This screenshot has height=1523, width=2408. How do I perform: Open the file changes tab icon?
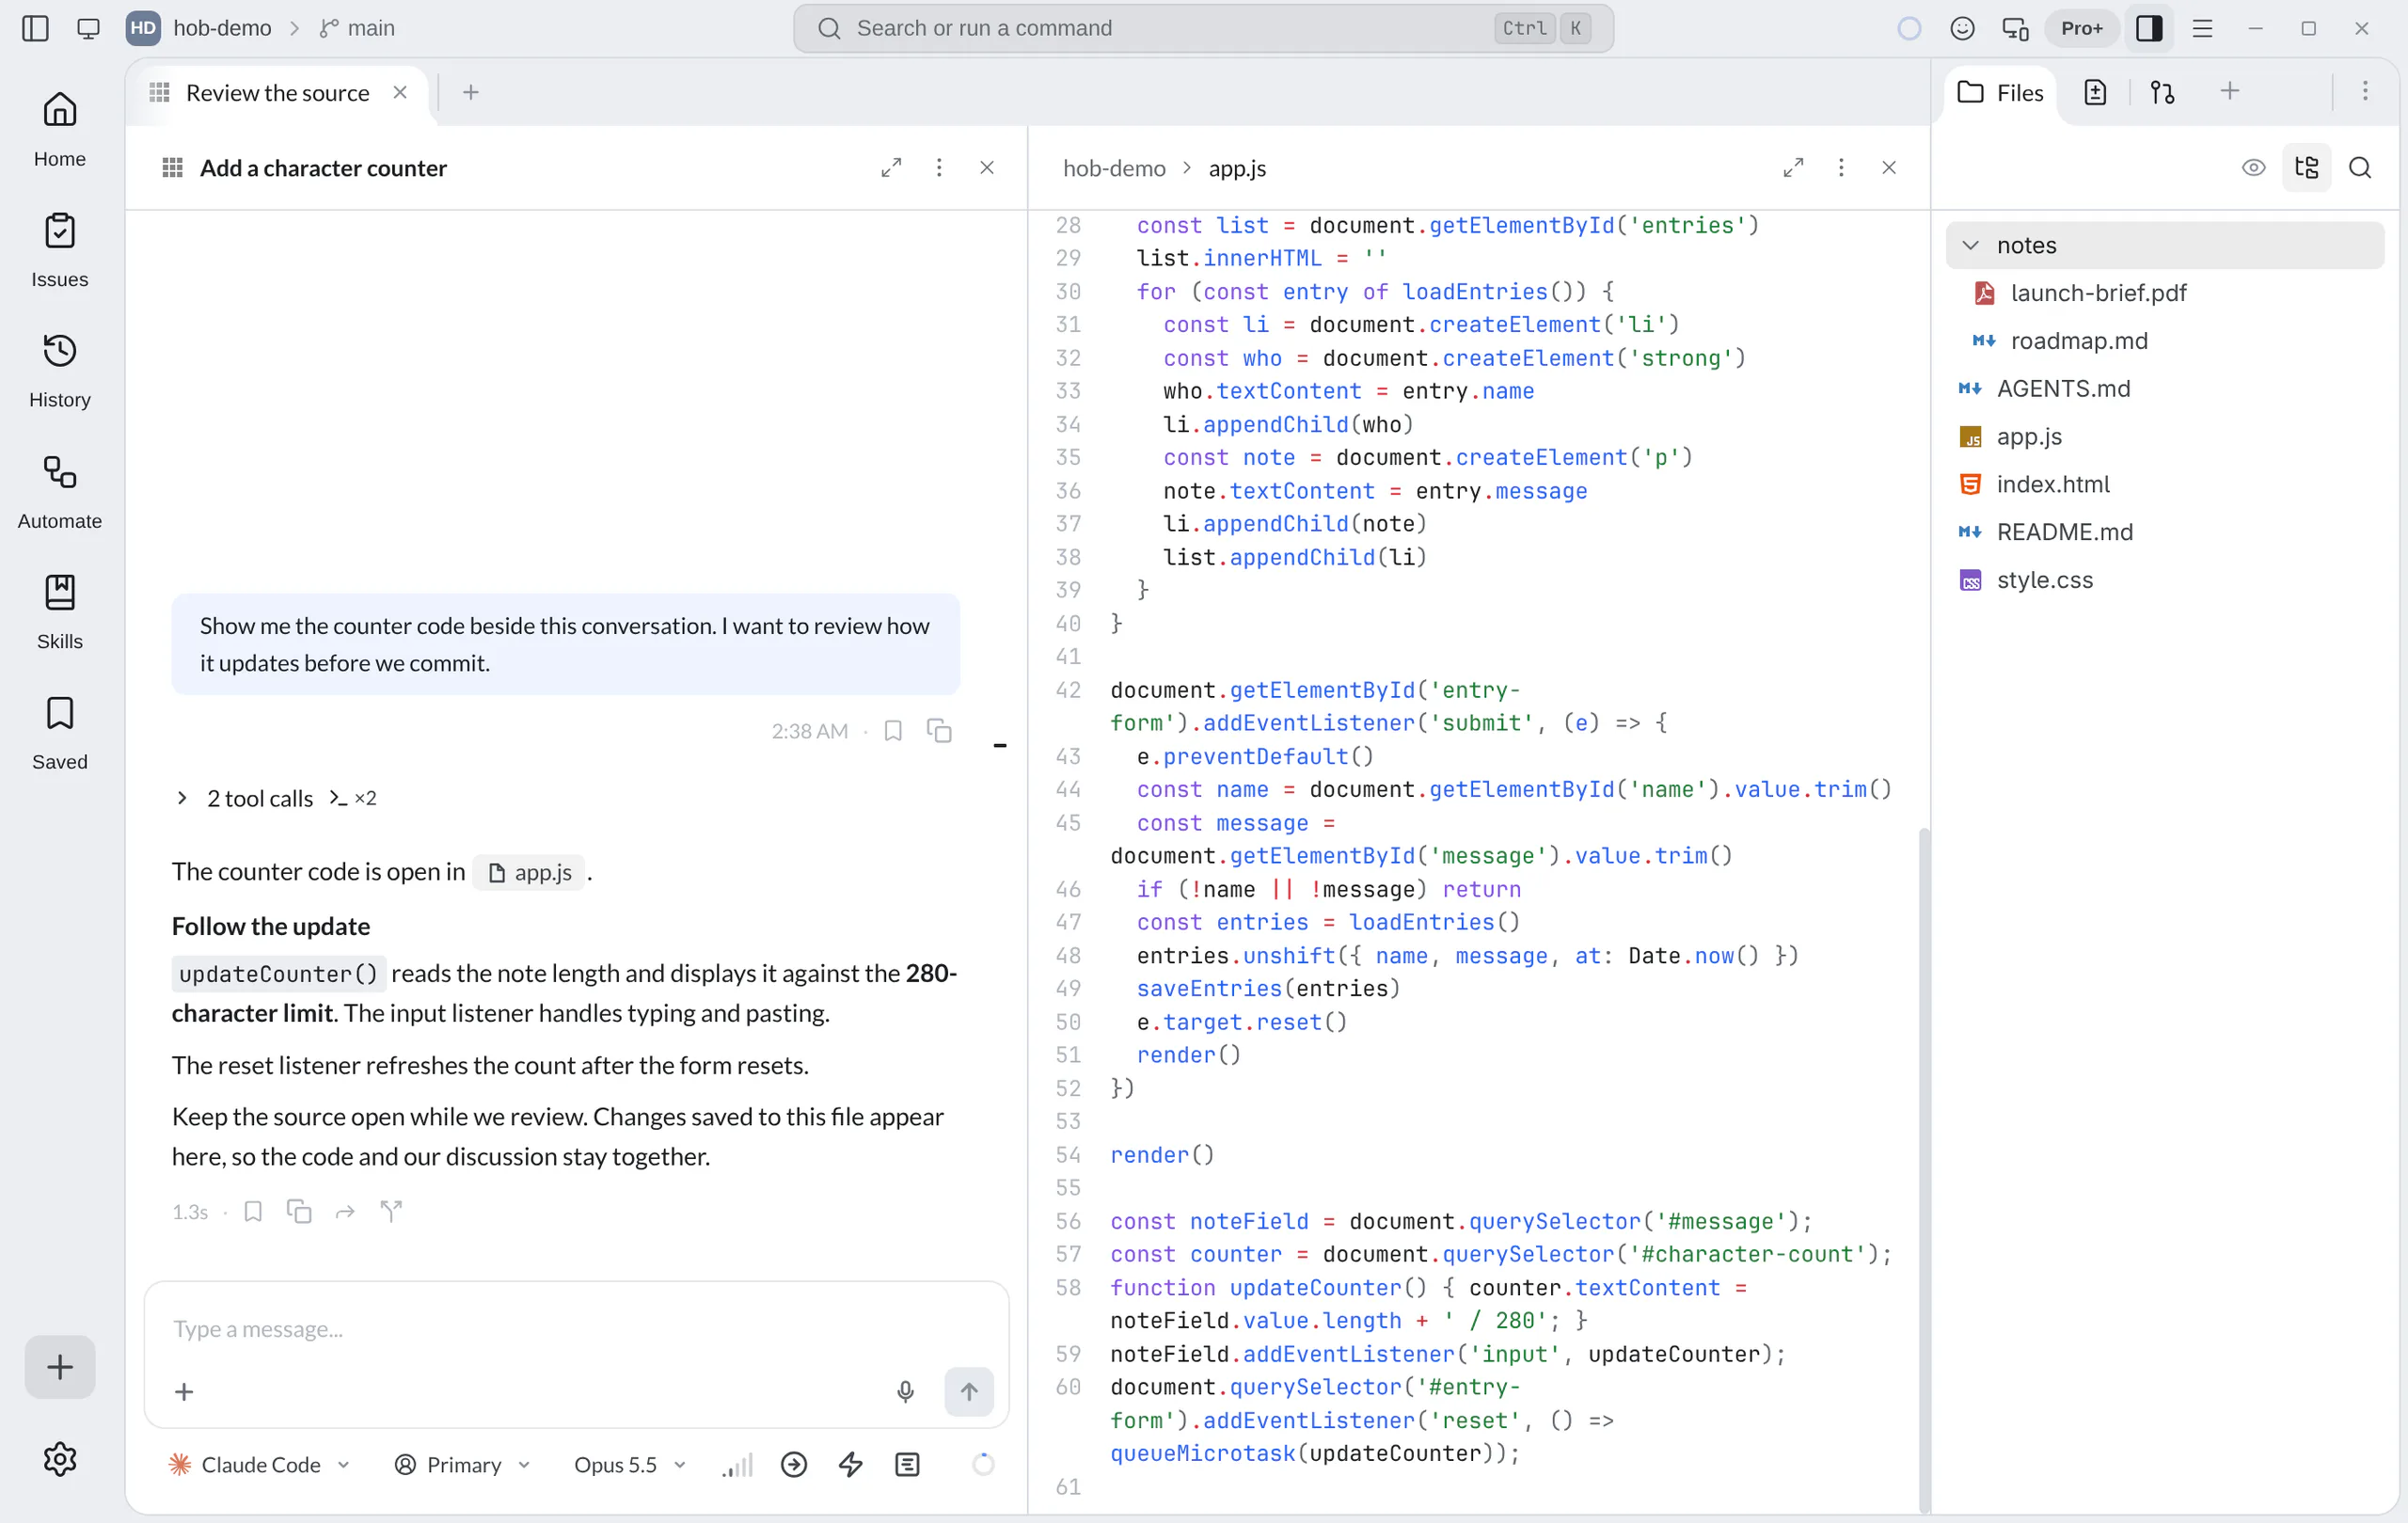(x=2095, y=92)
